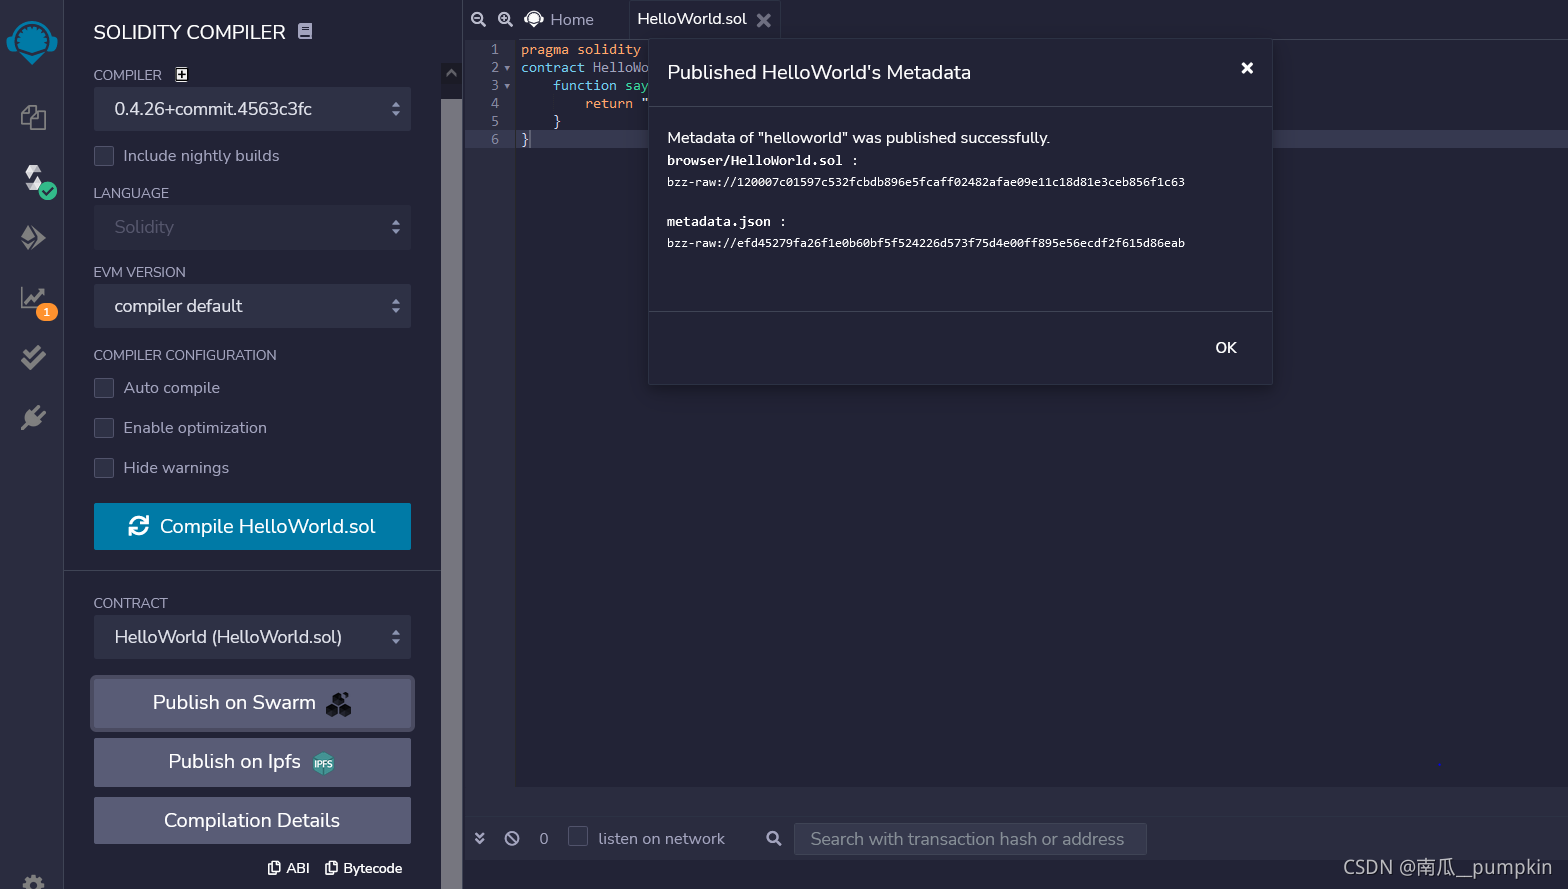
Task: Tick the Enable optimization checkbox
Action: [104, 428]
